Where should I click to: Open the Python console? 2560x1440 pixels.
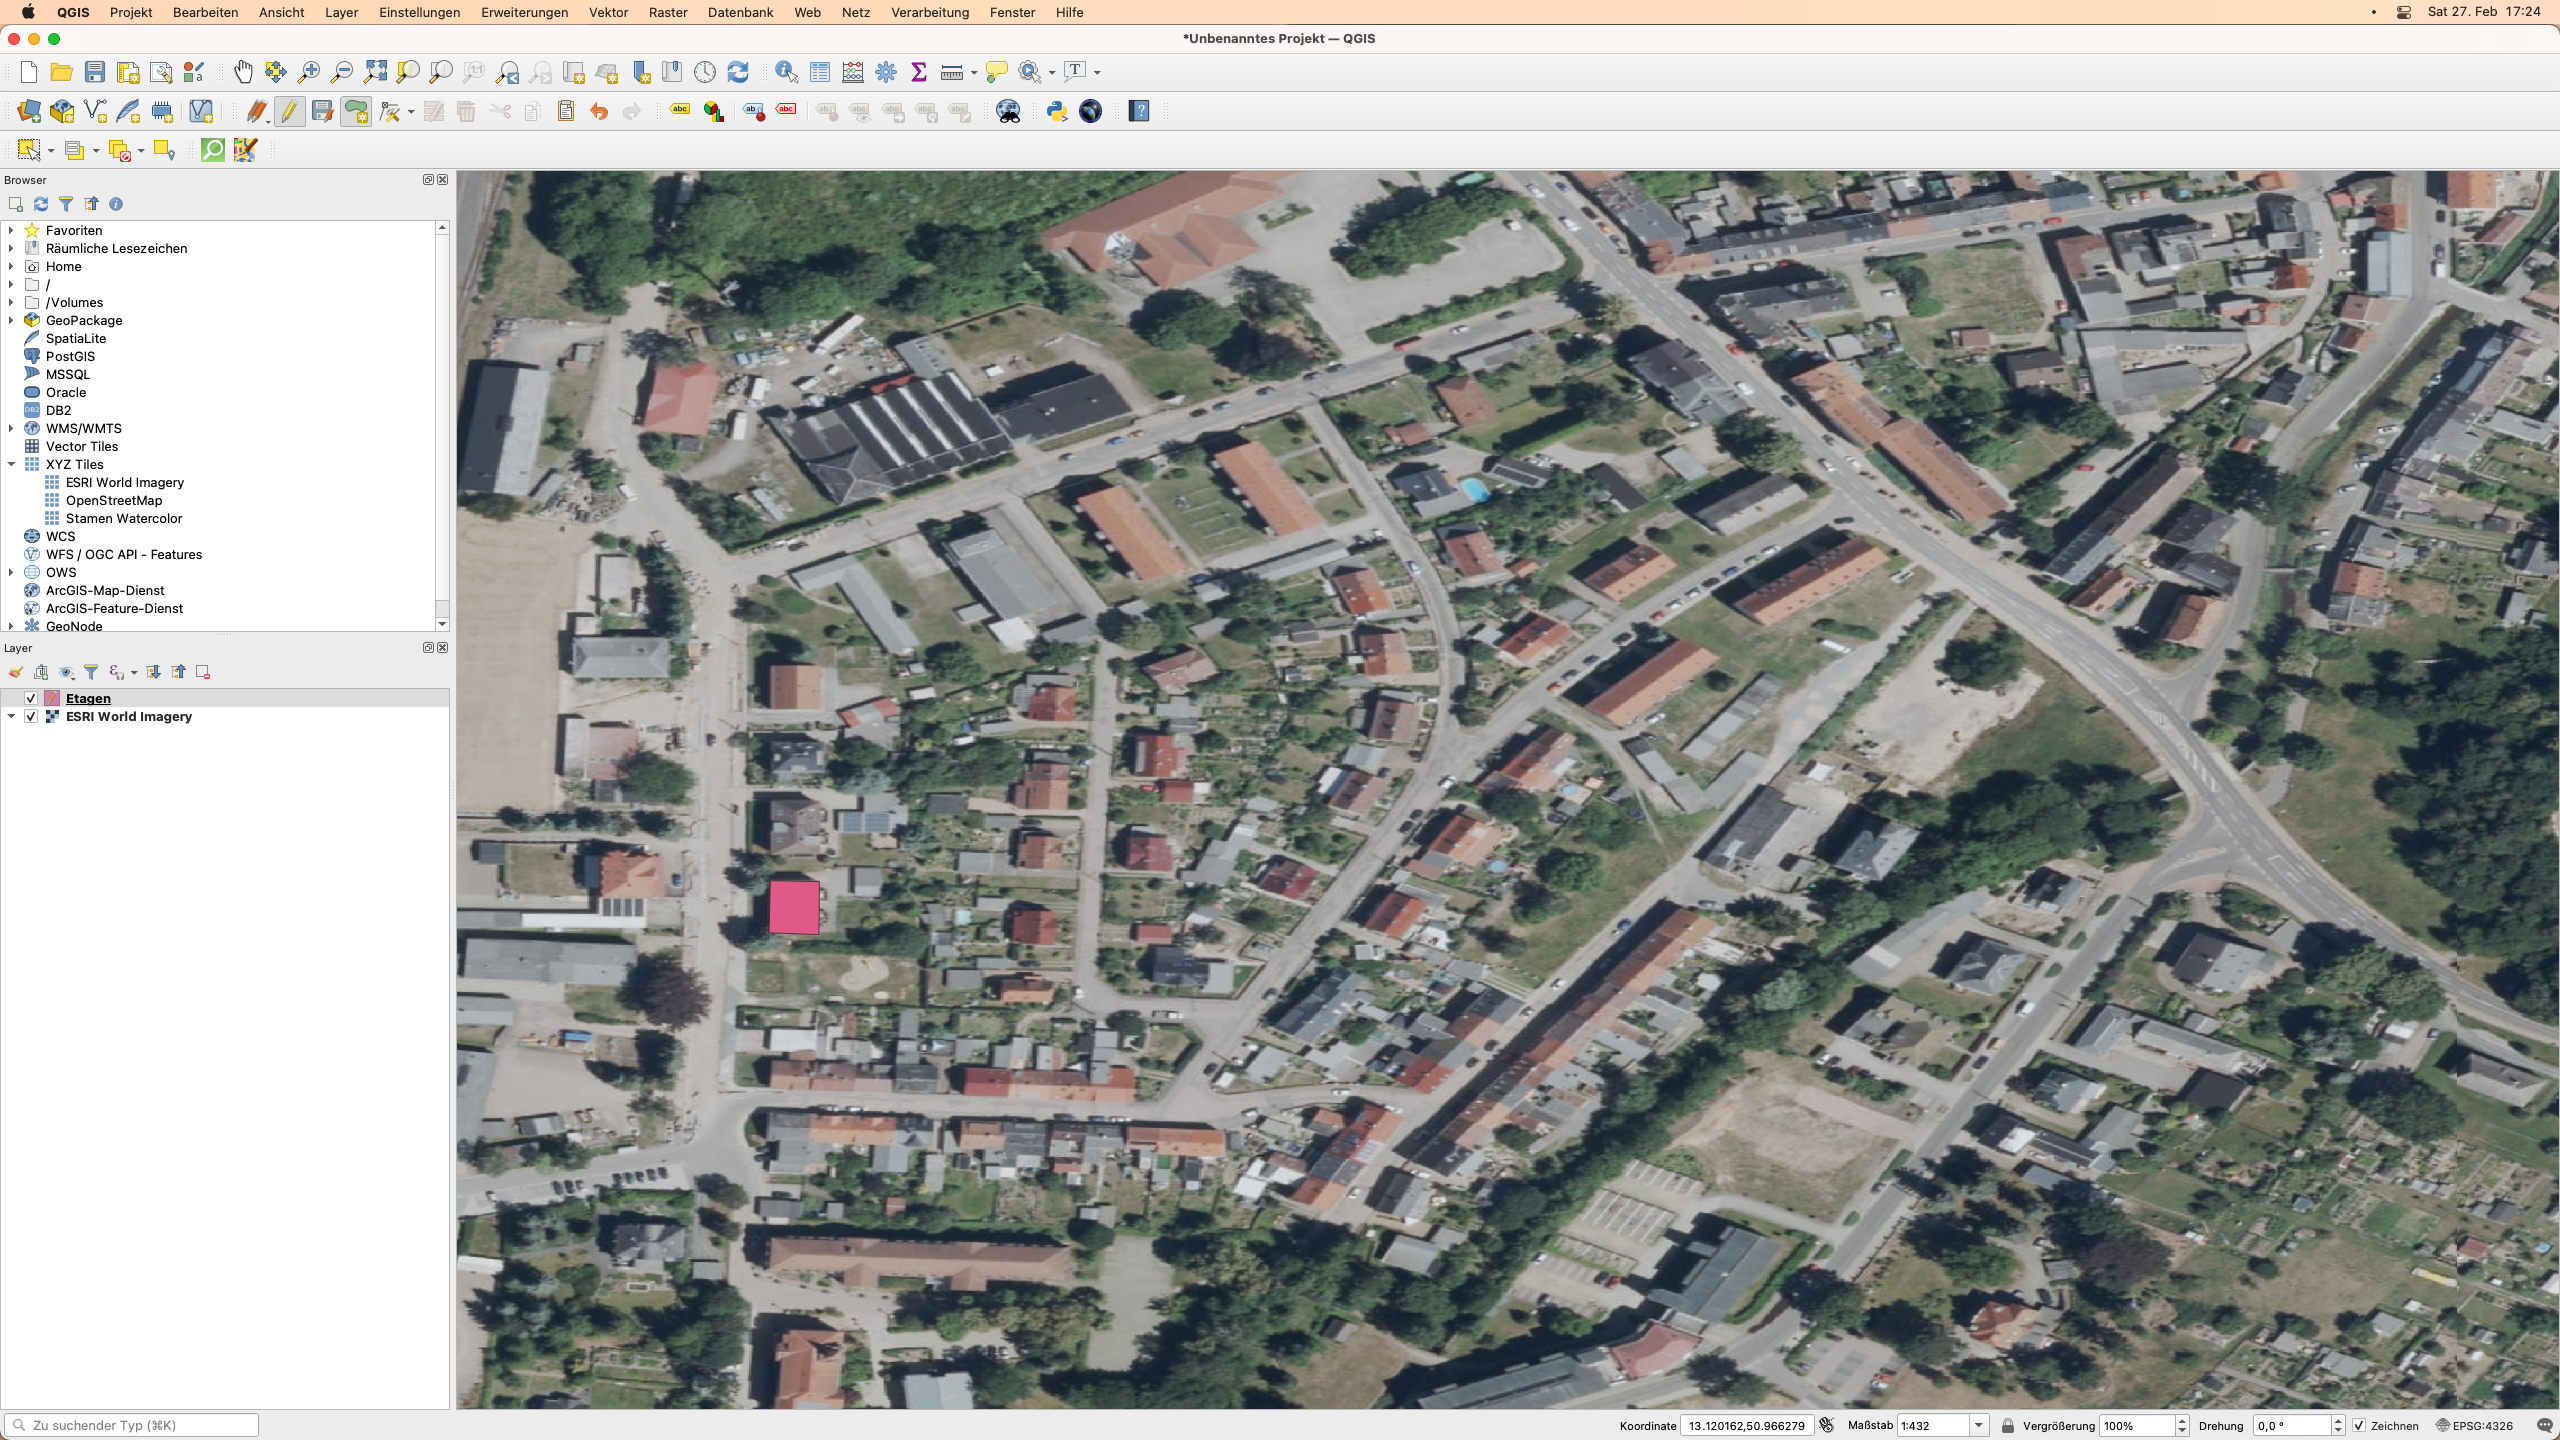click(1057, 111)
